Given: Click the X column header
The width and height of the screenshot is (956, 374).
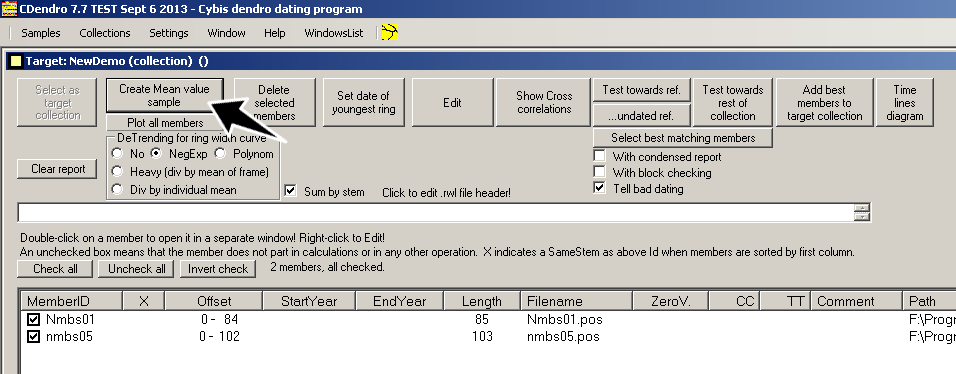Looking at the screenshot, I should coord(144,301).
